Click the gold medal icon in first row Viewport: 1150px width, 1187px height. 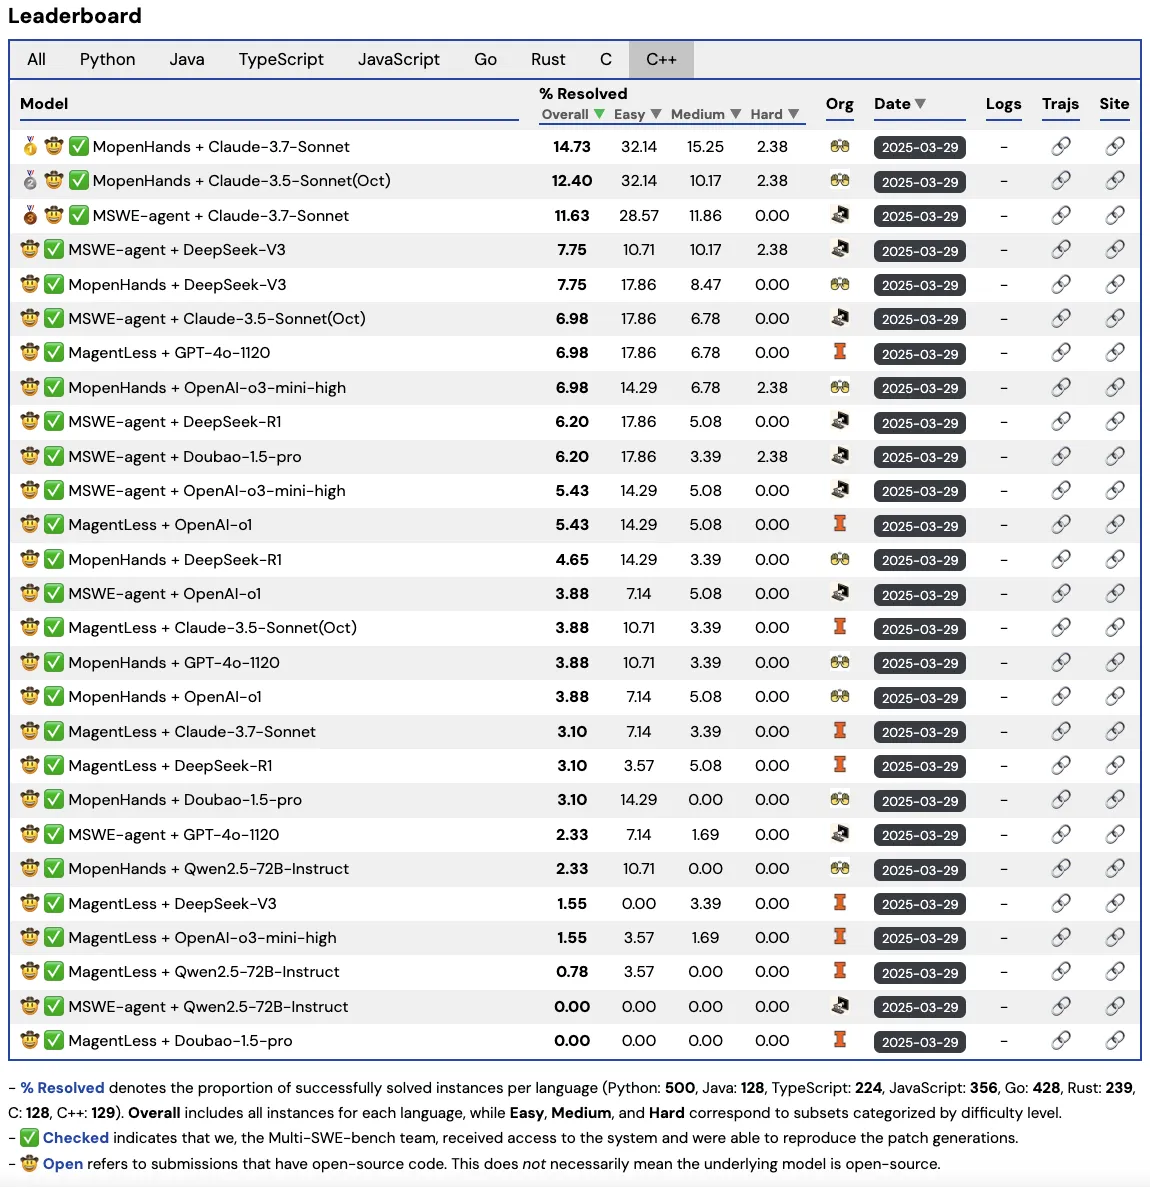click(30, 145)
